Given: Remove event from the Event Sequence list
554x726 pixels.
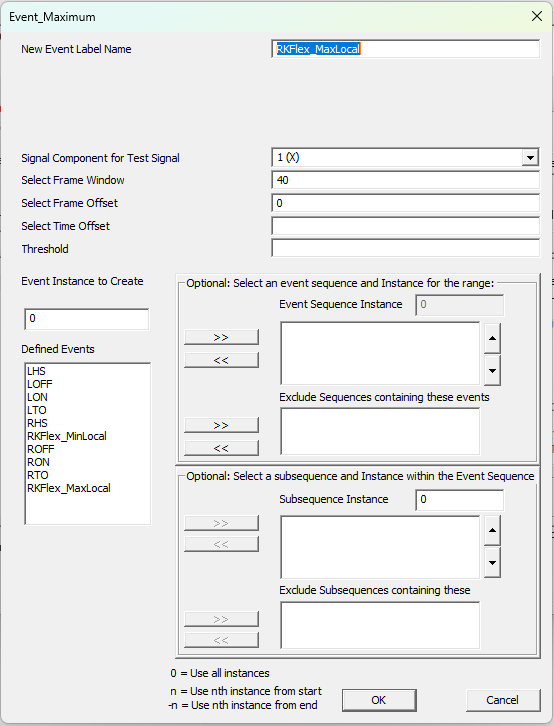Looking at the screenshot, I should (x=221, y=360).
